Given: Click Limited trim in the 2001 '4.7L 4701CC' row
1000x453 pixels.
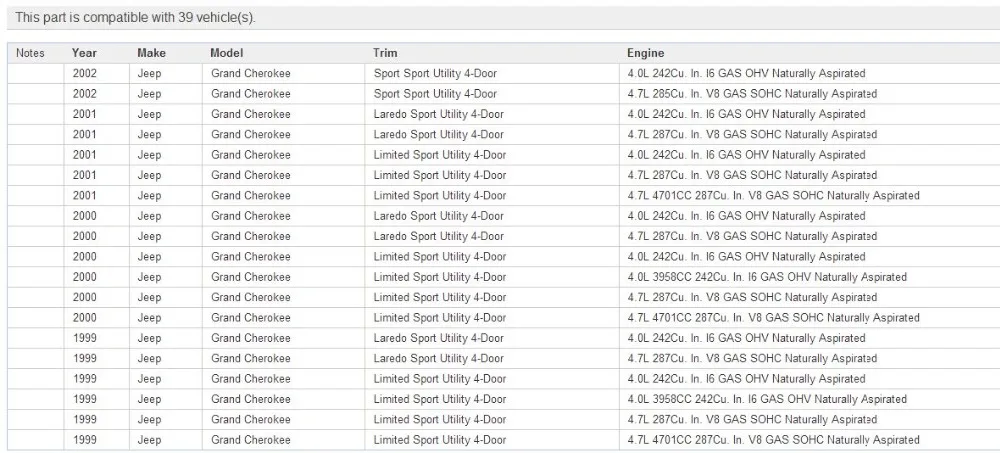Looking at the screenshot, I should pos(440,195).
